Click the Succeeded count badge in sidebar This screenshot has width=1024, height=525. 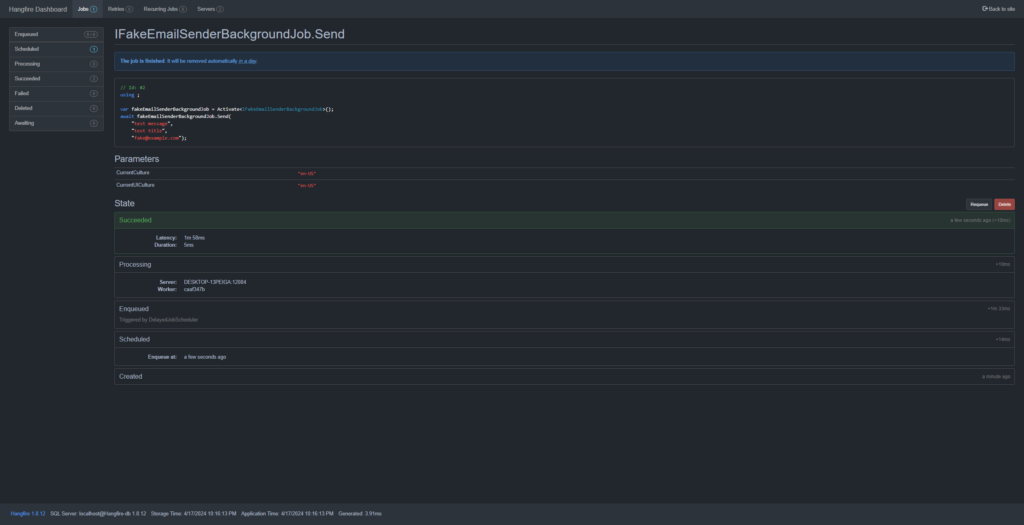tap(93, 77)
